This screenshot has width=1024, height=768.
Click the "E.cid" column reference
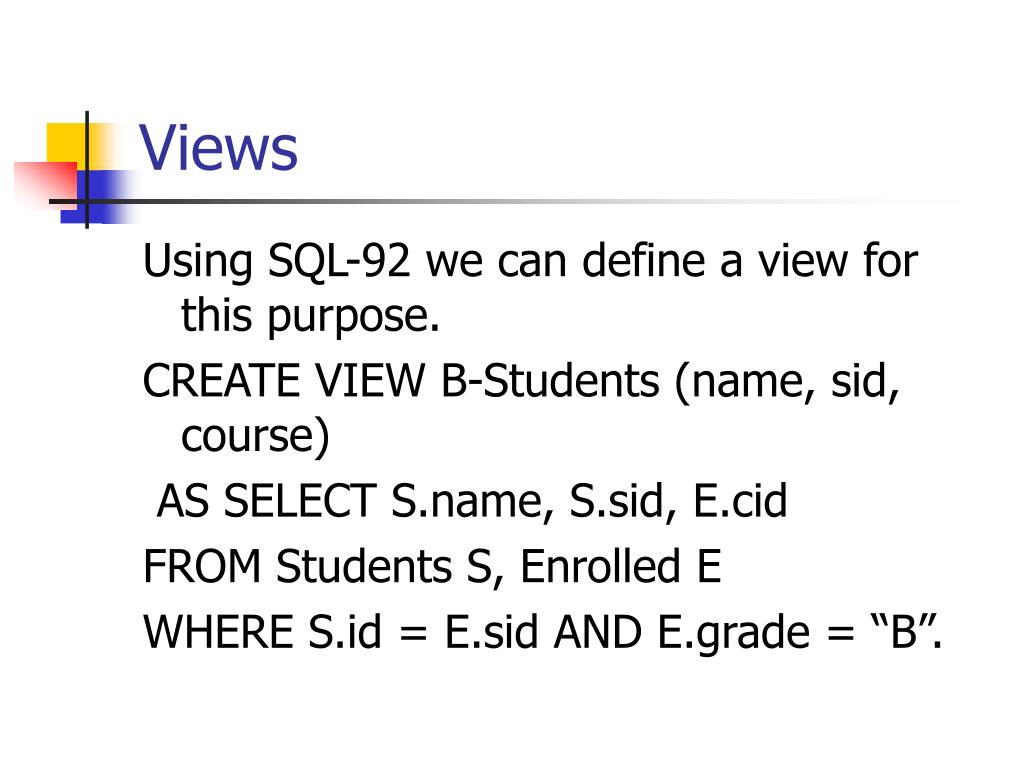point(740,501)
